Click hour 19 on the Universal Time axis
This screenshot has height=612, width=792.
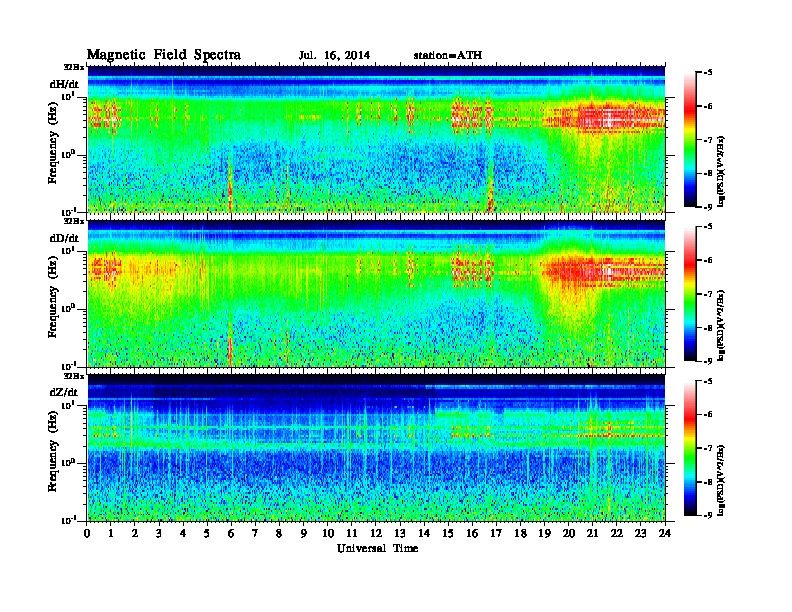(544, 534)
